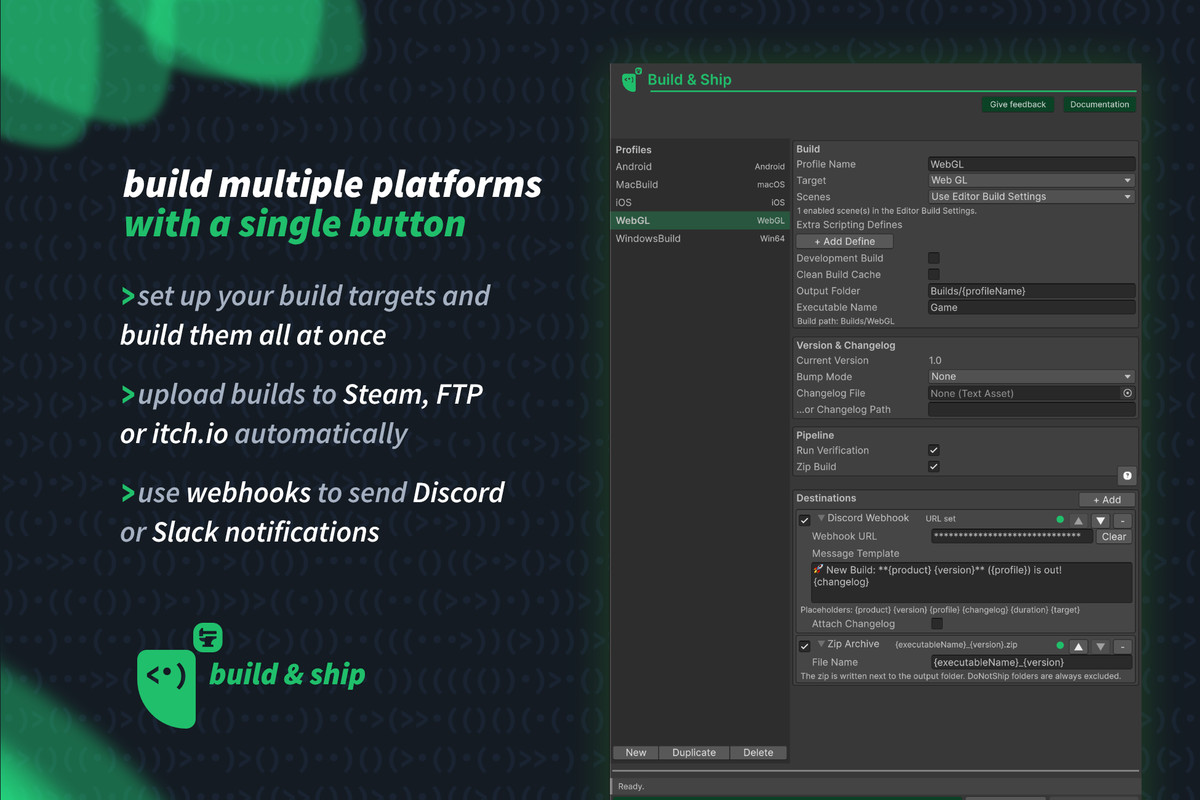
Task: Move Discord Webhook destination down
Action: point(1100,520)
